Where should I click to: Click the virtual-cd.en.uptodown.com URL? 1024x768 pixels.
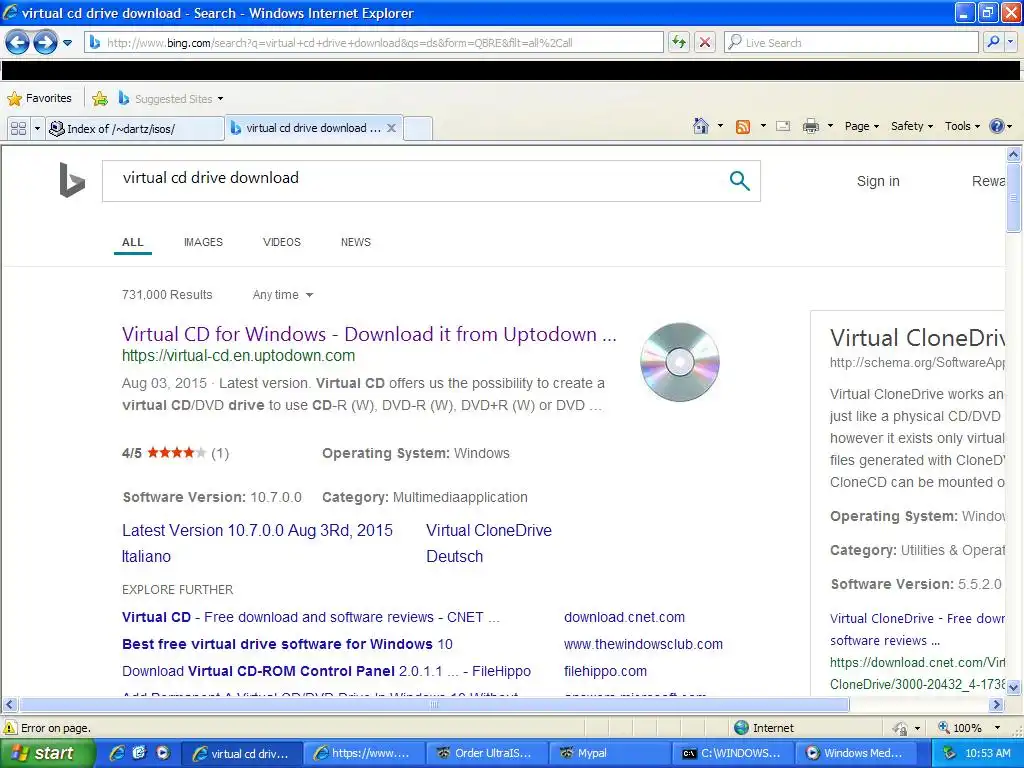pos(238,356)
